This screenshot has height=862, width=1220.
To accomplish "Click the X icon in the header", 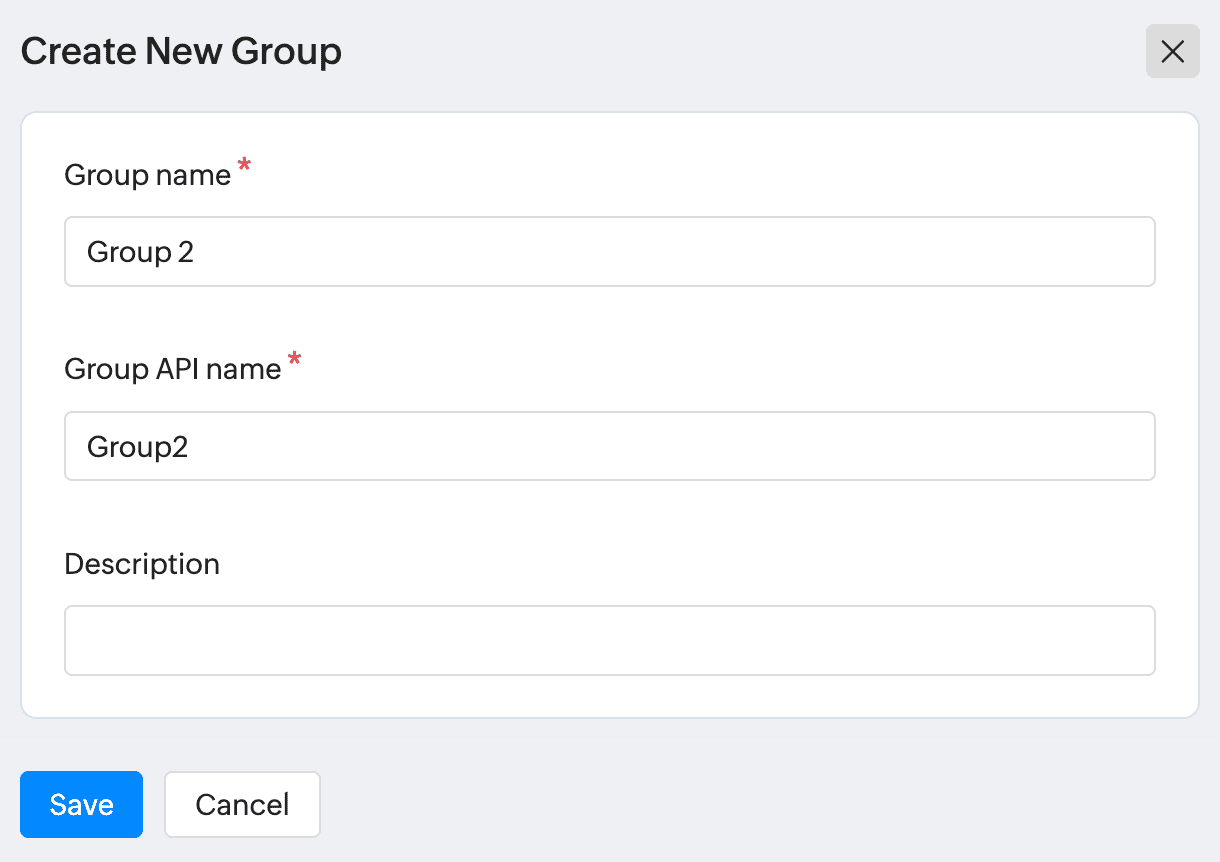I will click(x=1172, y=52).
